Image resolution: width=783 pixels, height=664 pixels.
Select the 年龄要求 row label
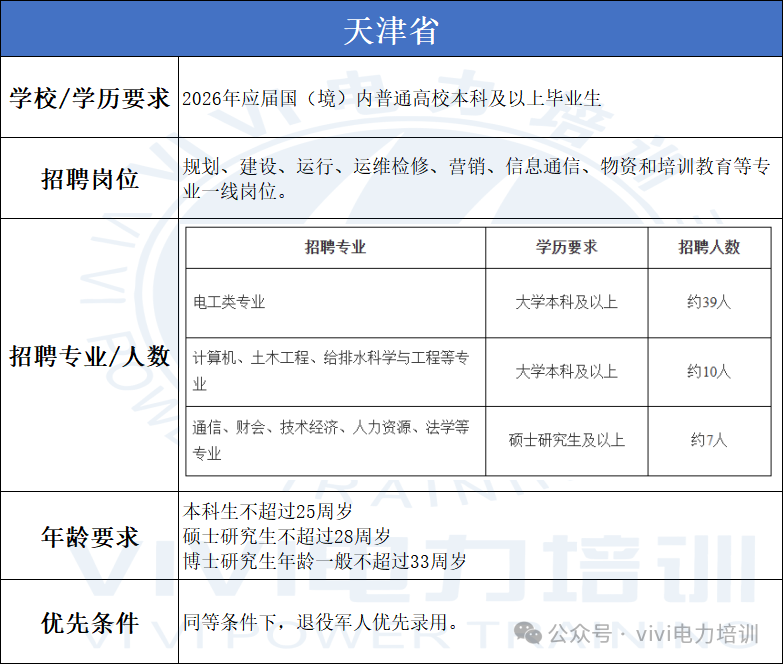(x=90, y=537)
